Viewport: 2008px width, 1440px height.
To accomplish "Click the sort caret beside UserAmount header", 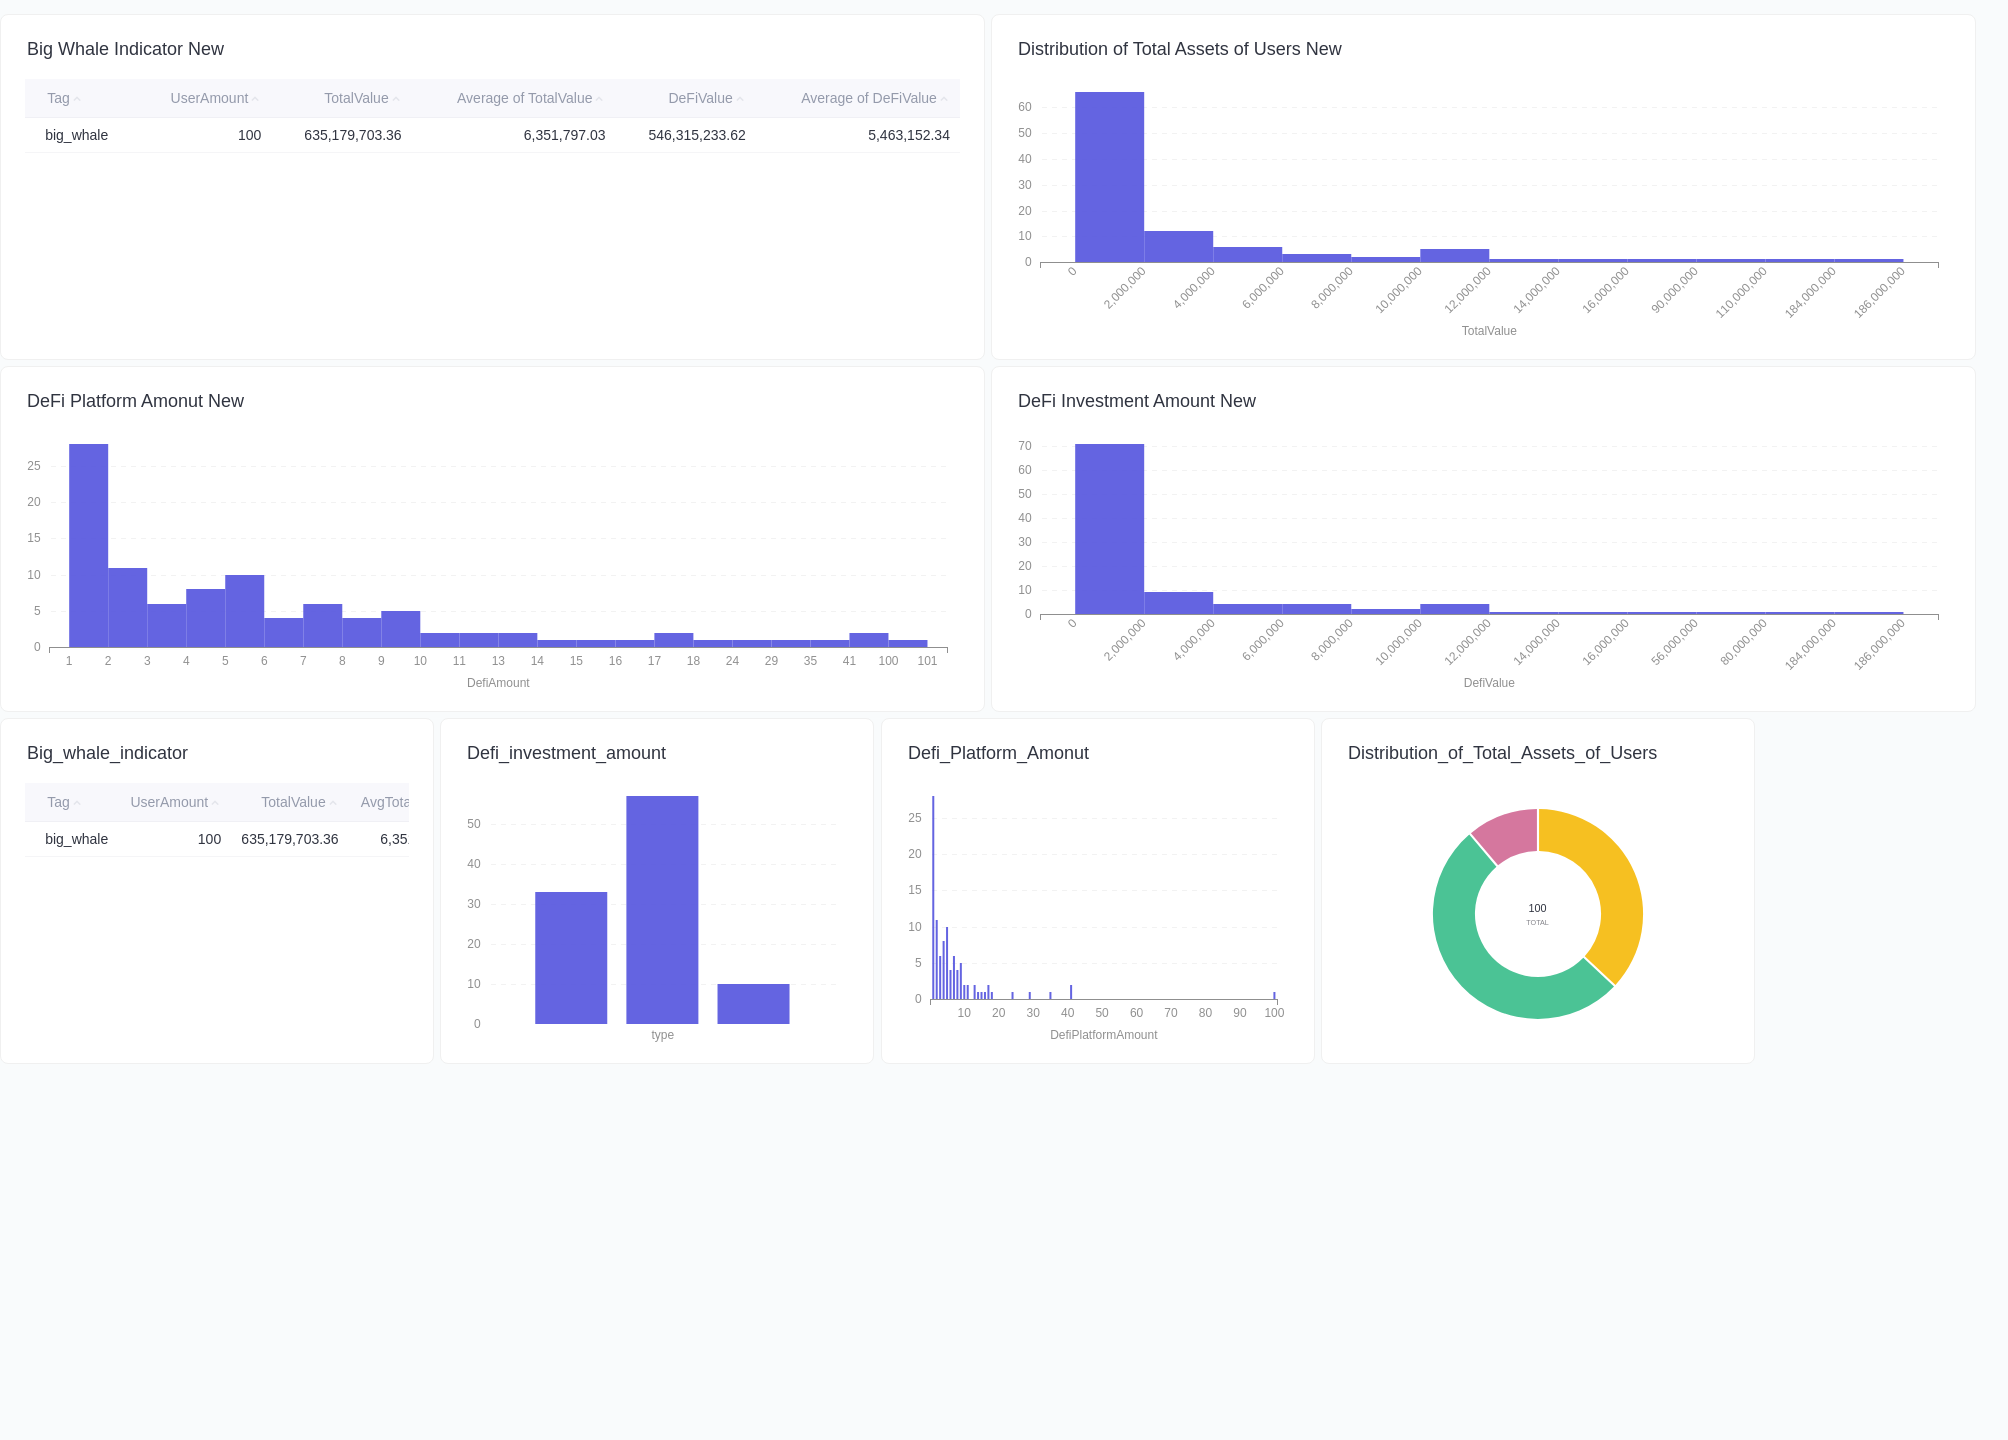I will tap(254, 98).
